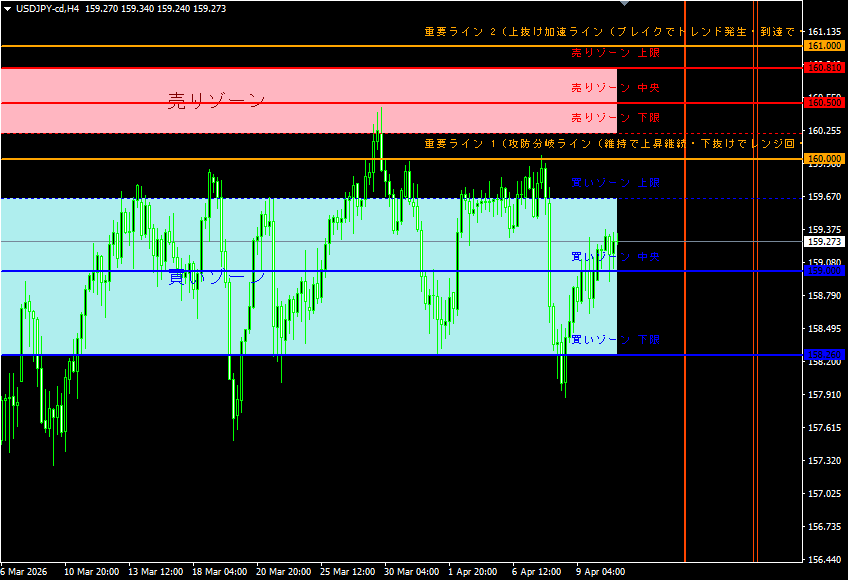Open the chart menu triangle beside USDJPY-cd,H4
848x580 pixels.
tap(8, 8)
